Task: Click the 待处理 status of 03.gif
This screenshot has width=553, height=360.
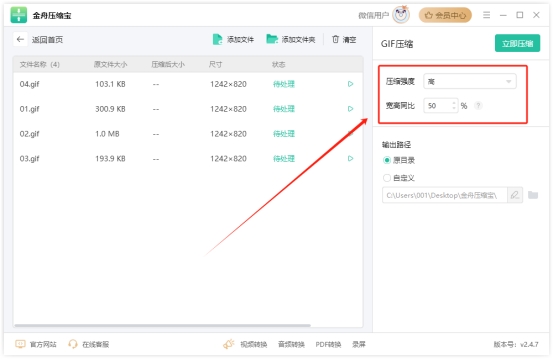Action: [x=284, y=159]
